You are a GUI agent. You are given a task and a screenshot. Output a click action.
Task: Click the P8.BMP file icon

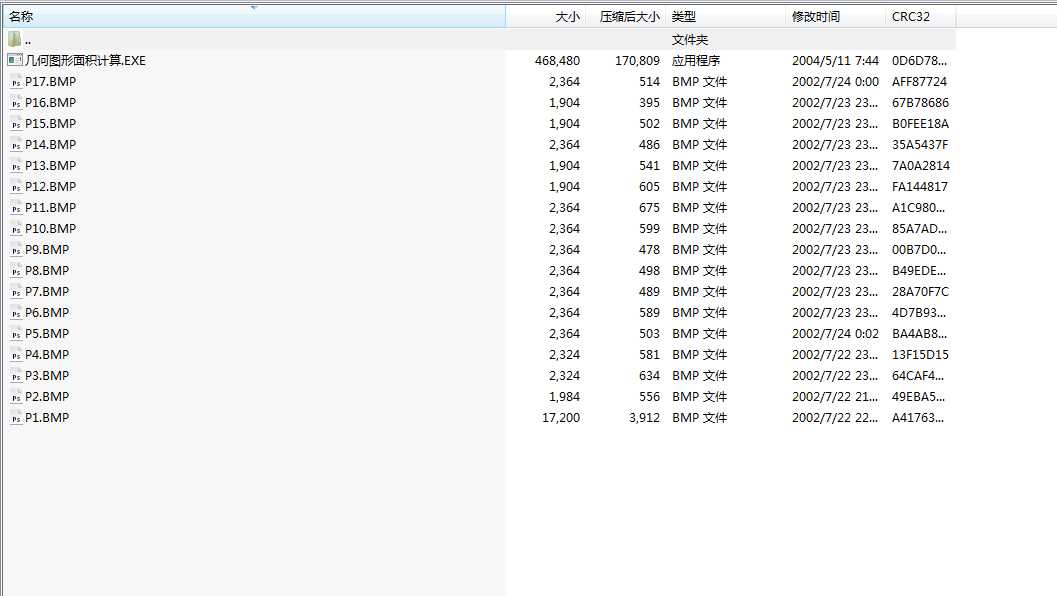point(16,270)
